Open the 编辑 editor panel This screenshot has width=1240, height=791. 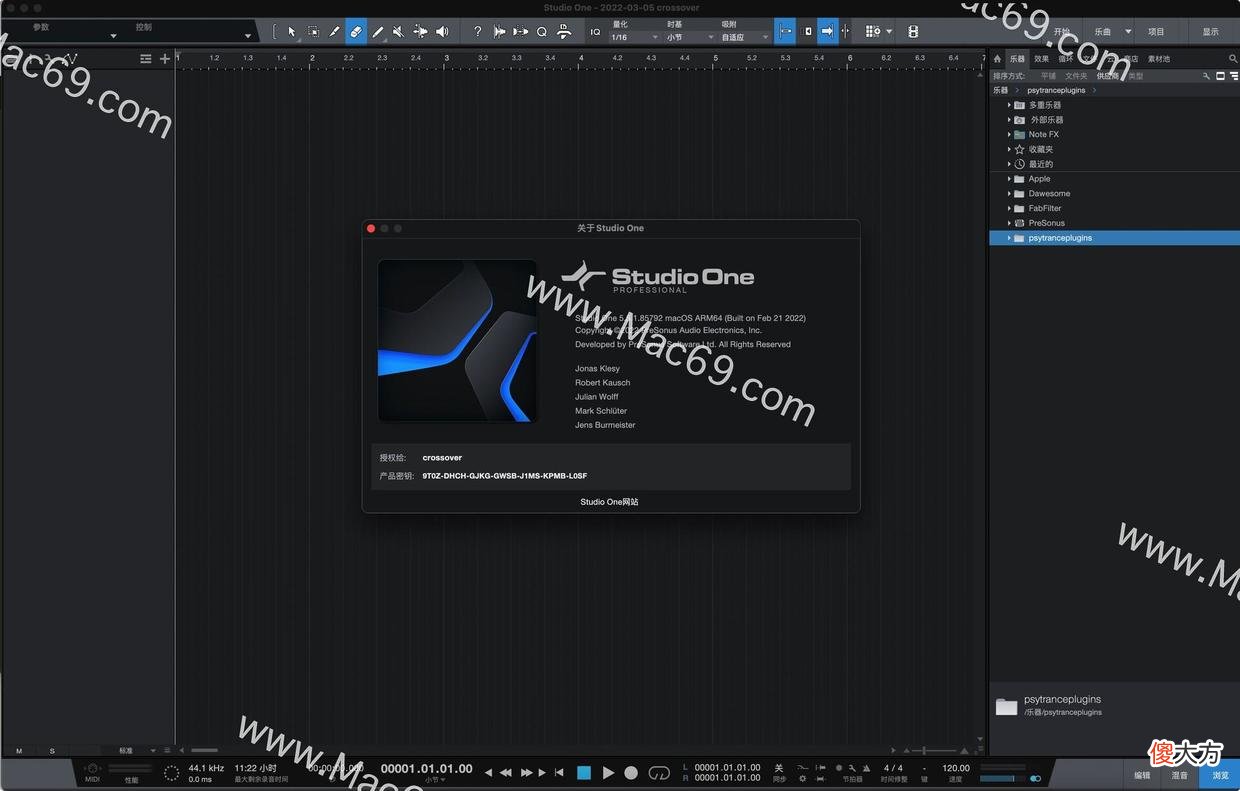click(1143, 775)
